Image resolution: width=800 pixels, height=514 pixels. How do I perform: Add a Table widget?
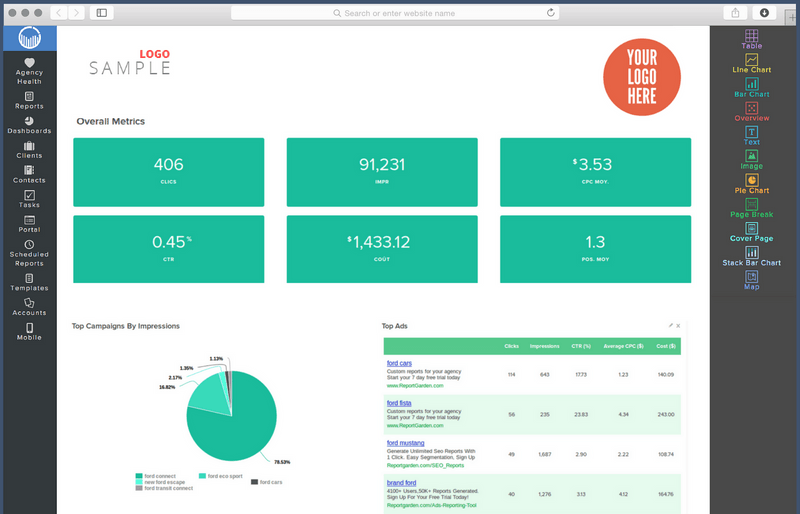[x=752, y=39]
